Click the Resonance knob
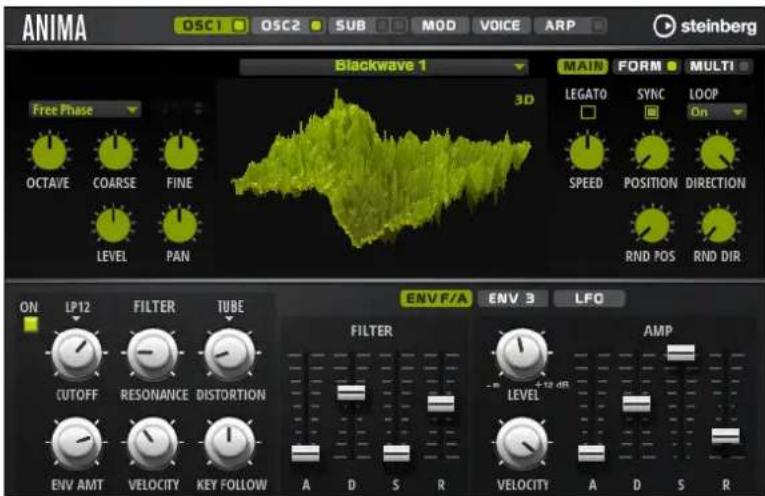Image resolution: width=765 pixels, height=496 pixels. [x=153, y=354]
